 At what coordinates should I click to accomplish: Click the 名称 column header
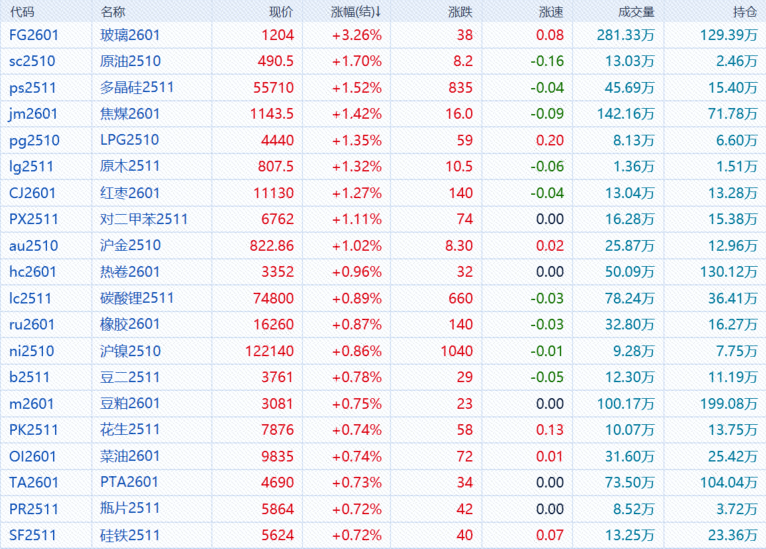pos(113,11)
